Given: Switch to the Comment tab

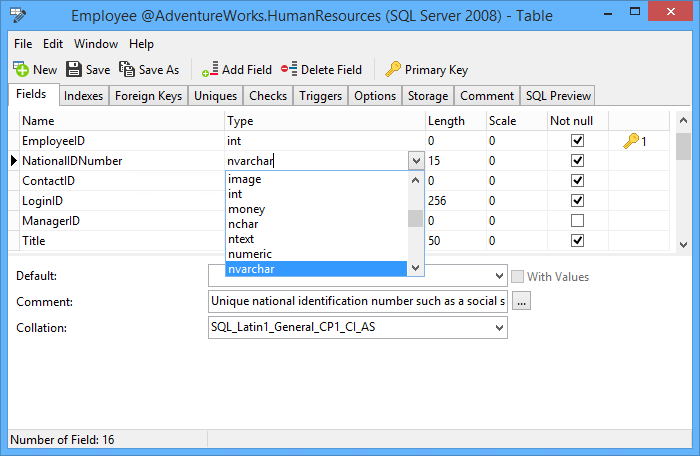Looking at the screenshot, I should pyautogui.click(x=487, y=96).
